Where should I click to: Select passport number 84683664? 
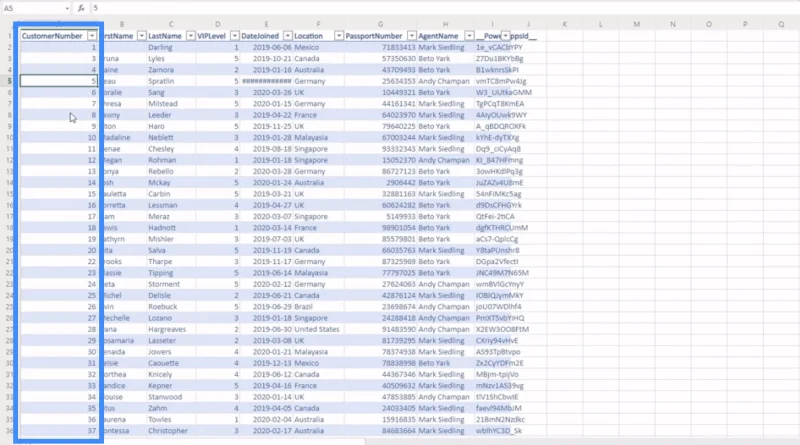[380, 430]
